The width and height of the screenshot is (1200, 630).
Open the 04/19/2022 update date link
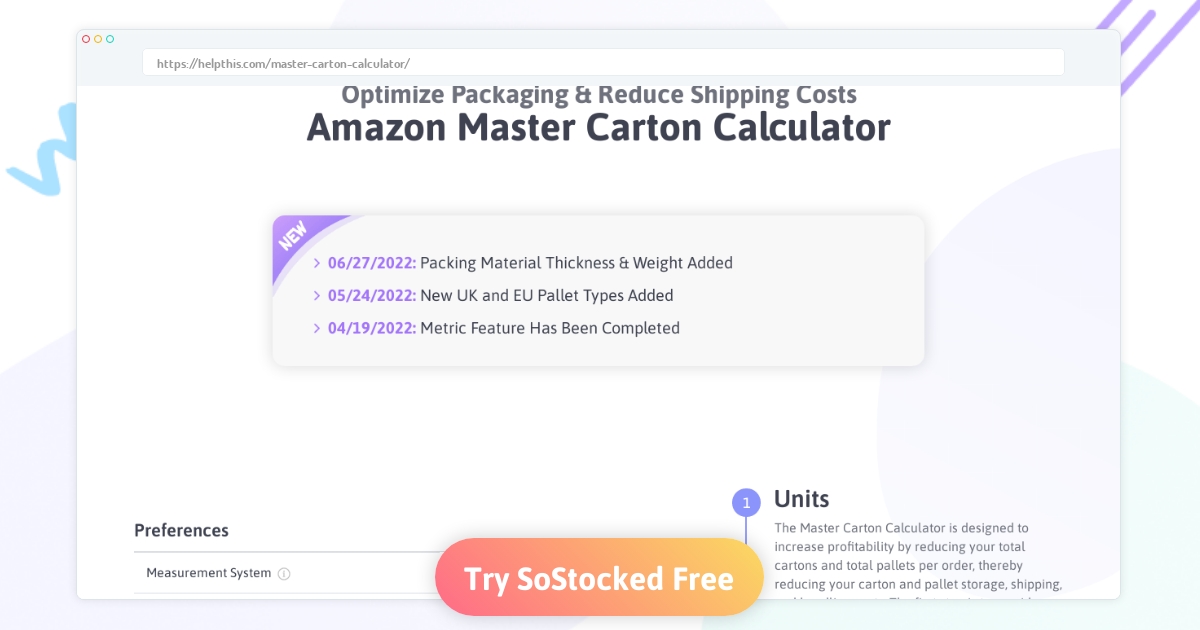(x=372, y=328)
